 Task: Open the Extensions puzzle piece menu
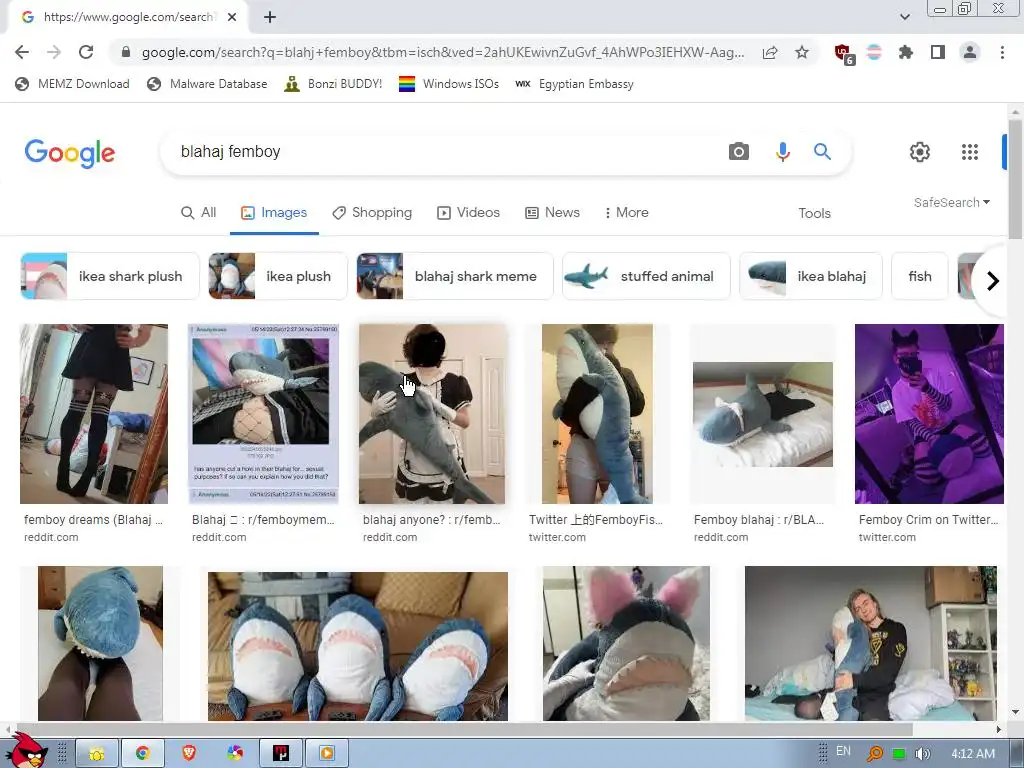tap(905, 52)
